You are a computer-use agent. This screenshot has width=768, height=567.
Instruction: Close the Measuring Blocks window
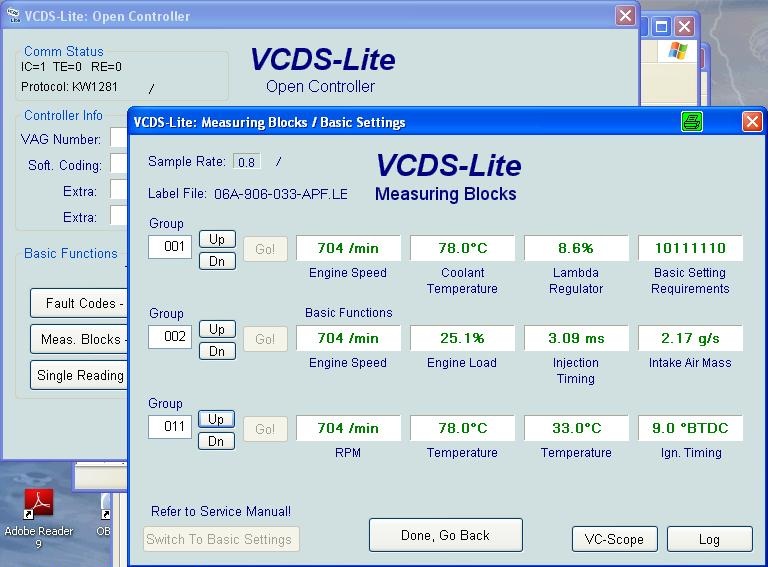[751, 122]
